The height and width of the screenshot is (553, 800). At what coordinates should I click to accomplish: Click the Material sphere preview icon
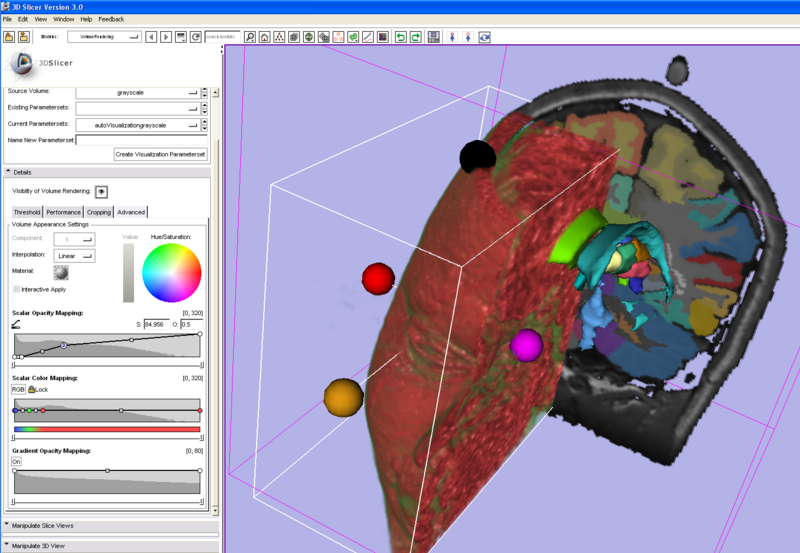tap(62, 272)
